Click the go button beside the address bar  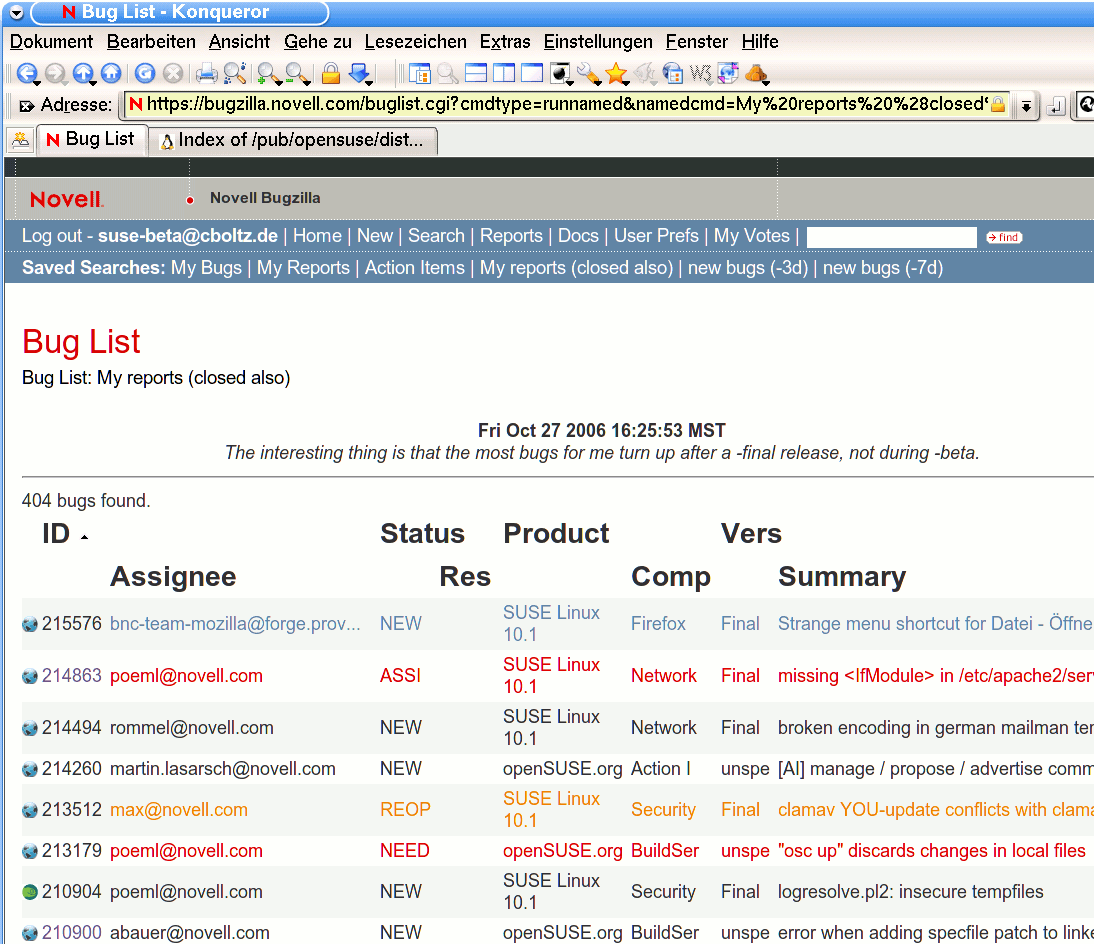[x=1055, y=106]
